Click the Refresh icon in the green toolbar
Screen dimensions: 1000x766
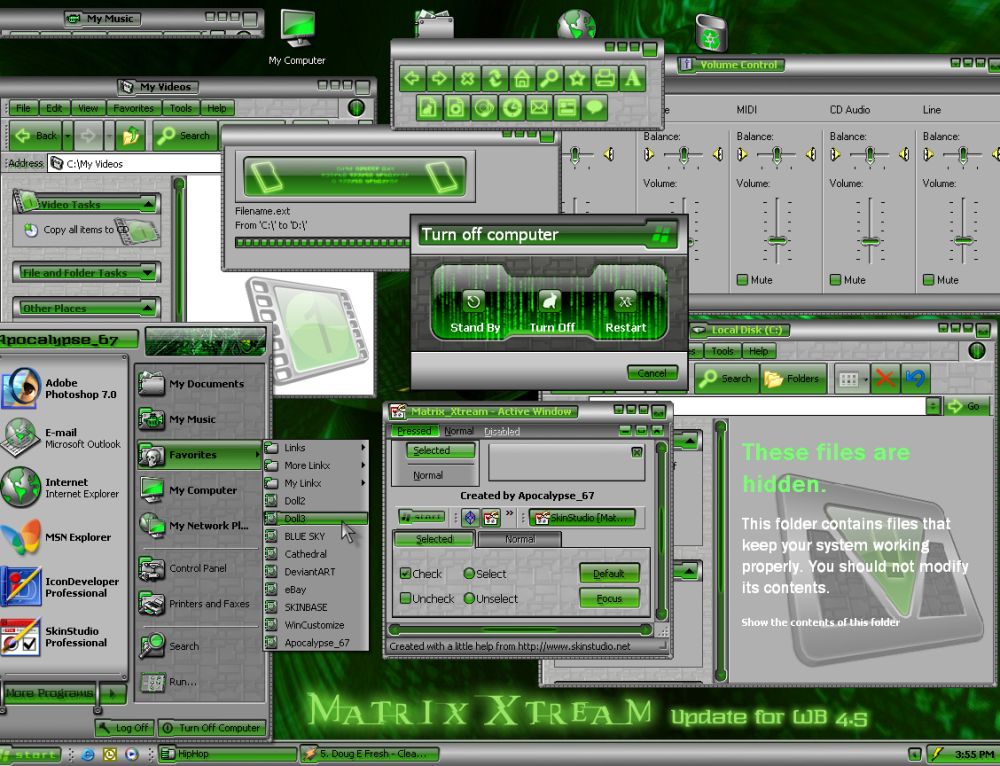494,78
